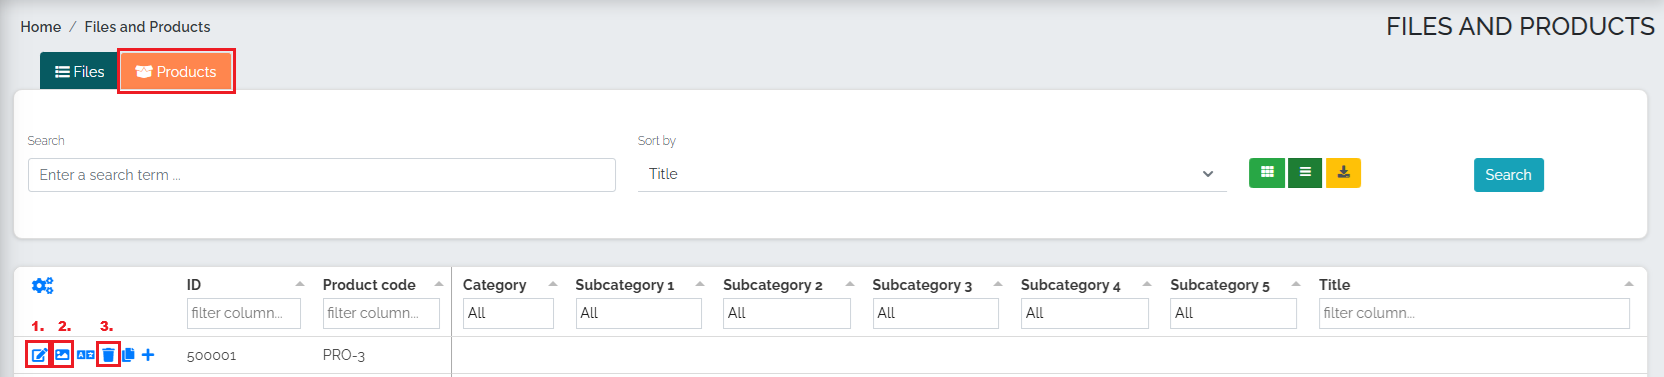Focus the 'Enter a search term' field
Viewport: 1664px width, 377px height.
point(322,175)
